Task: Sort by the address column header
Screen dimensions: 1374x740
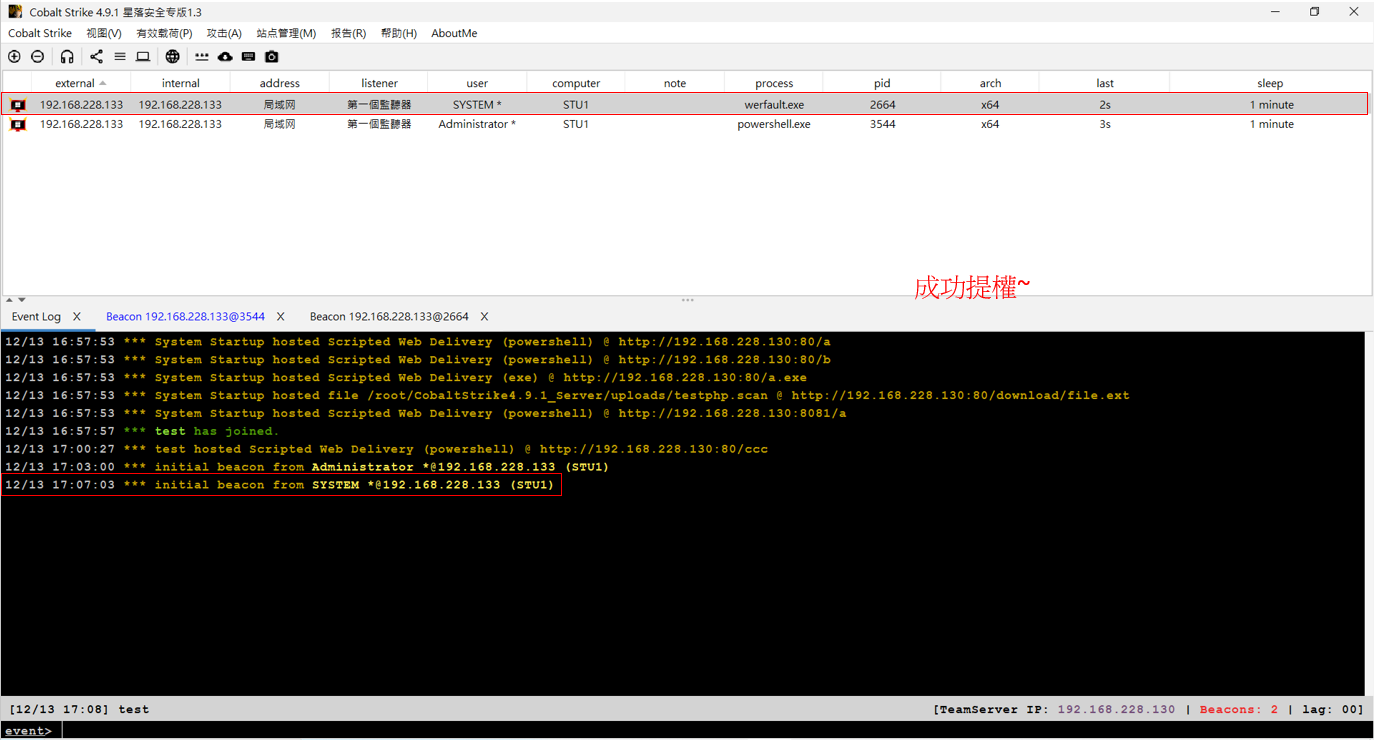Action: tap(280, 83)
